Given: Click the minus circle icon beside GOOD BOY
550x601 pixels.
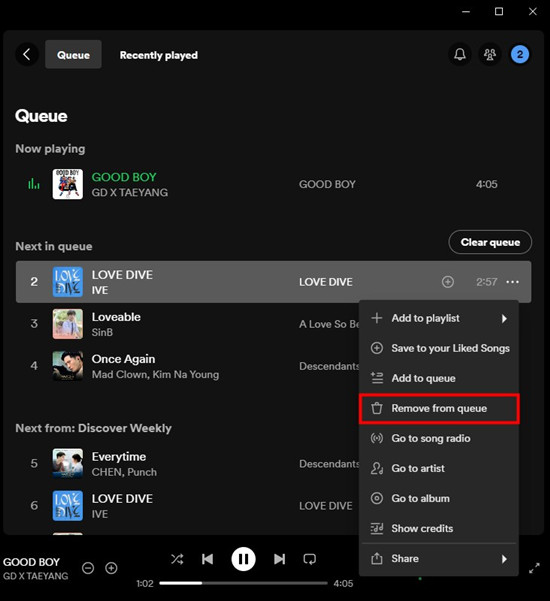Looking at the screenshot, I should (88, 568).
